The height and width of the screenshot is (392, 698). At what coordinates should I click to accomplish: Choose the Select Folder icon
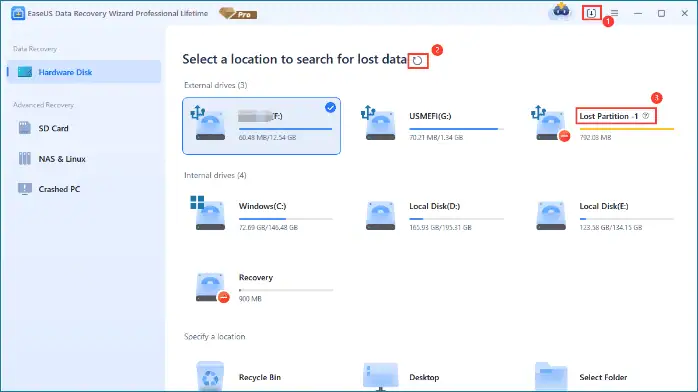551,377
